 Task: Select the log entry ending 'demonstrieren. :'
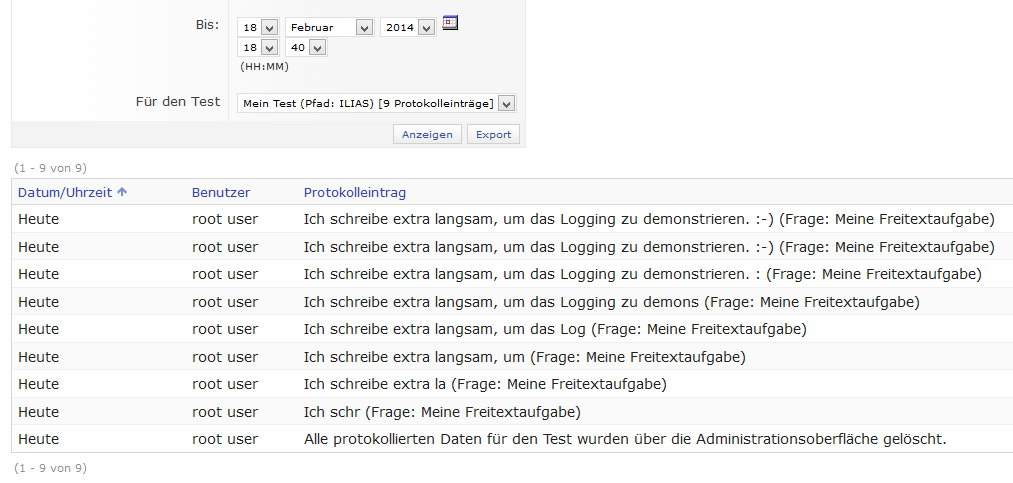coord(642,274)
